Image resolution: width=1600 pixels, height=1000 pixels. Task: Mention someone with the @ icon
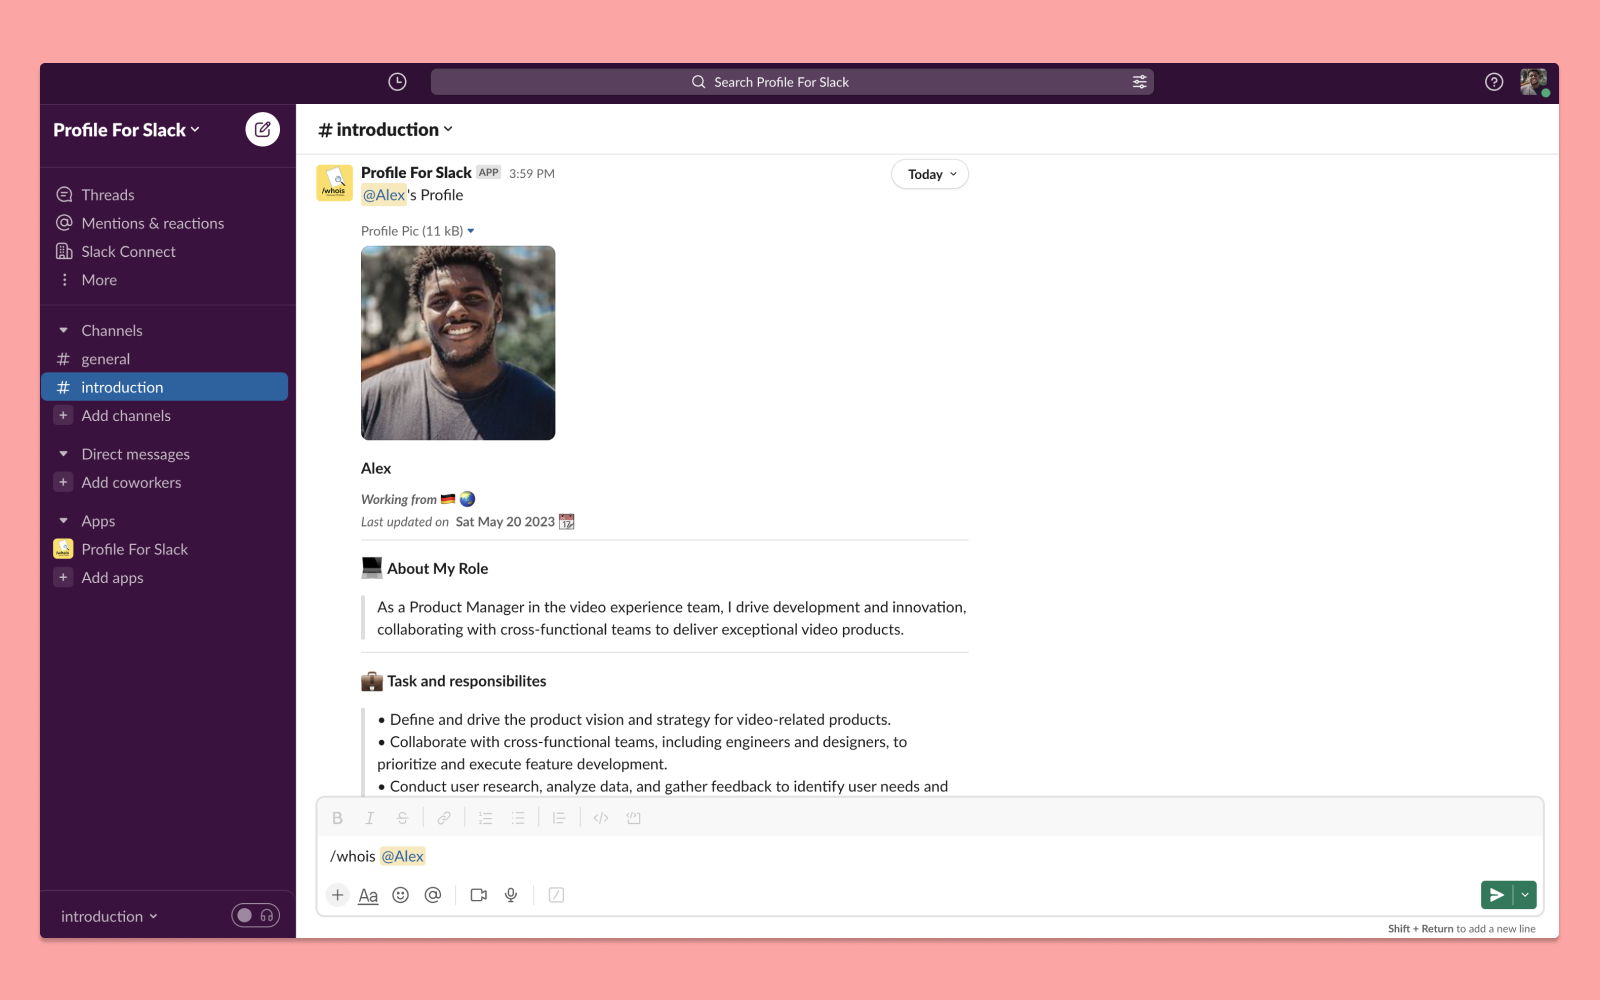pos(432,895)
